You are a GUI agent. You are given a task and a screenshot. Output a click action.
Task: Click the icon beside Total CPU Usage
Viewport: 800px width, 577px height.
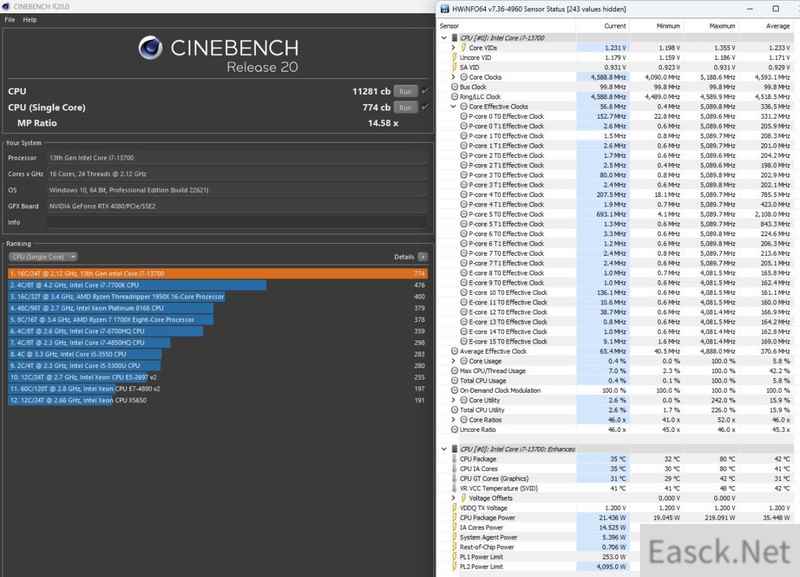click(x=454, y=381)
